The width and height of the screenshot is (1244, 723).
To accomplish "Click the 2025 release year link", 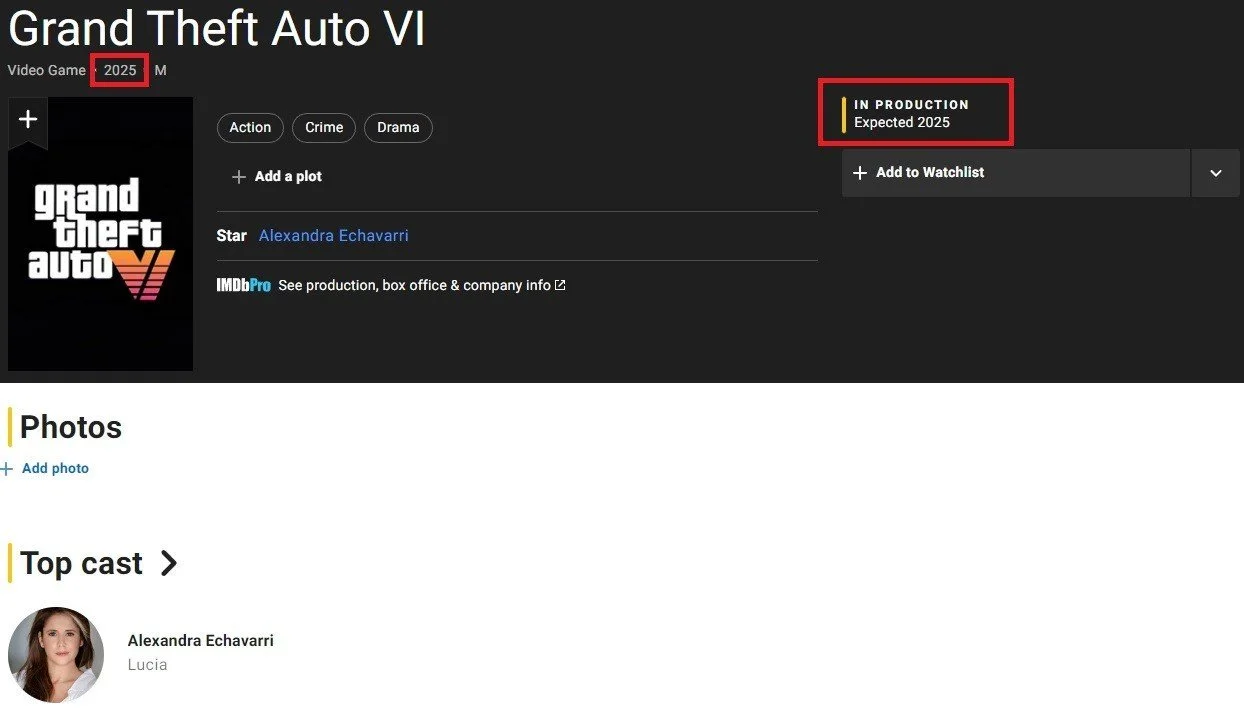I will [120, 71].
